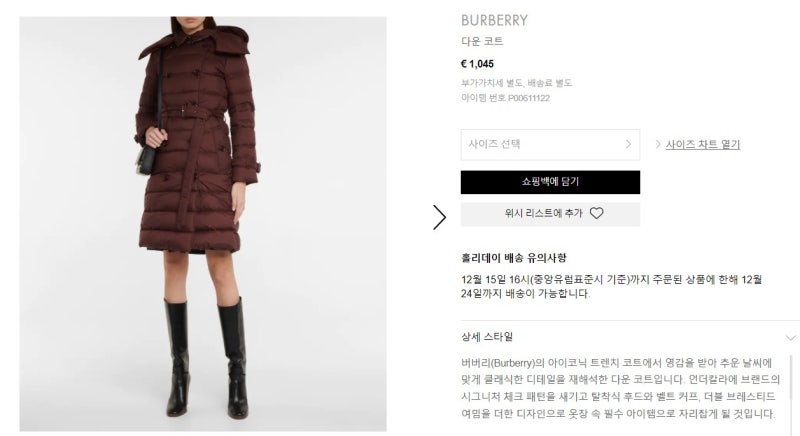Viewport: 800px width, 436px height.
Task: Click the VAT and shipping note
Action: click(516, 83)
